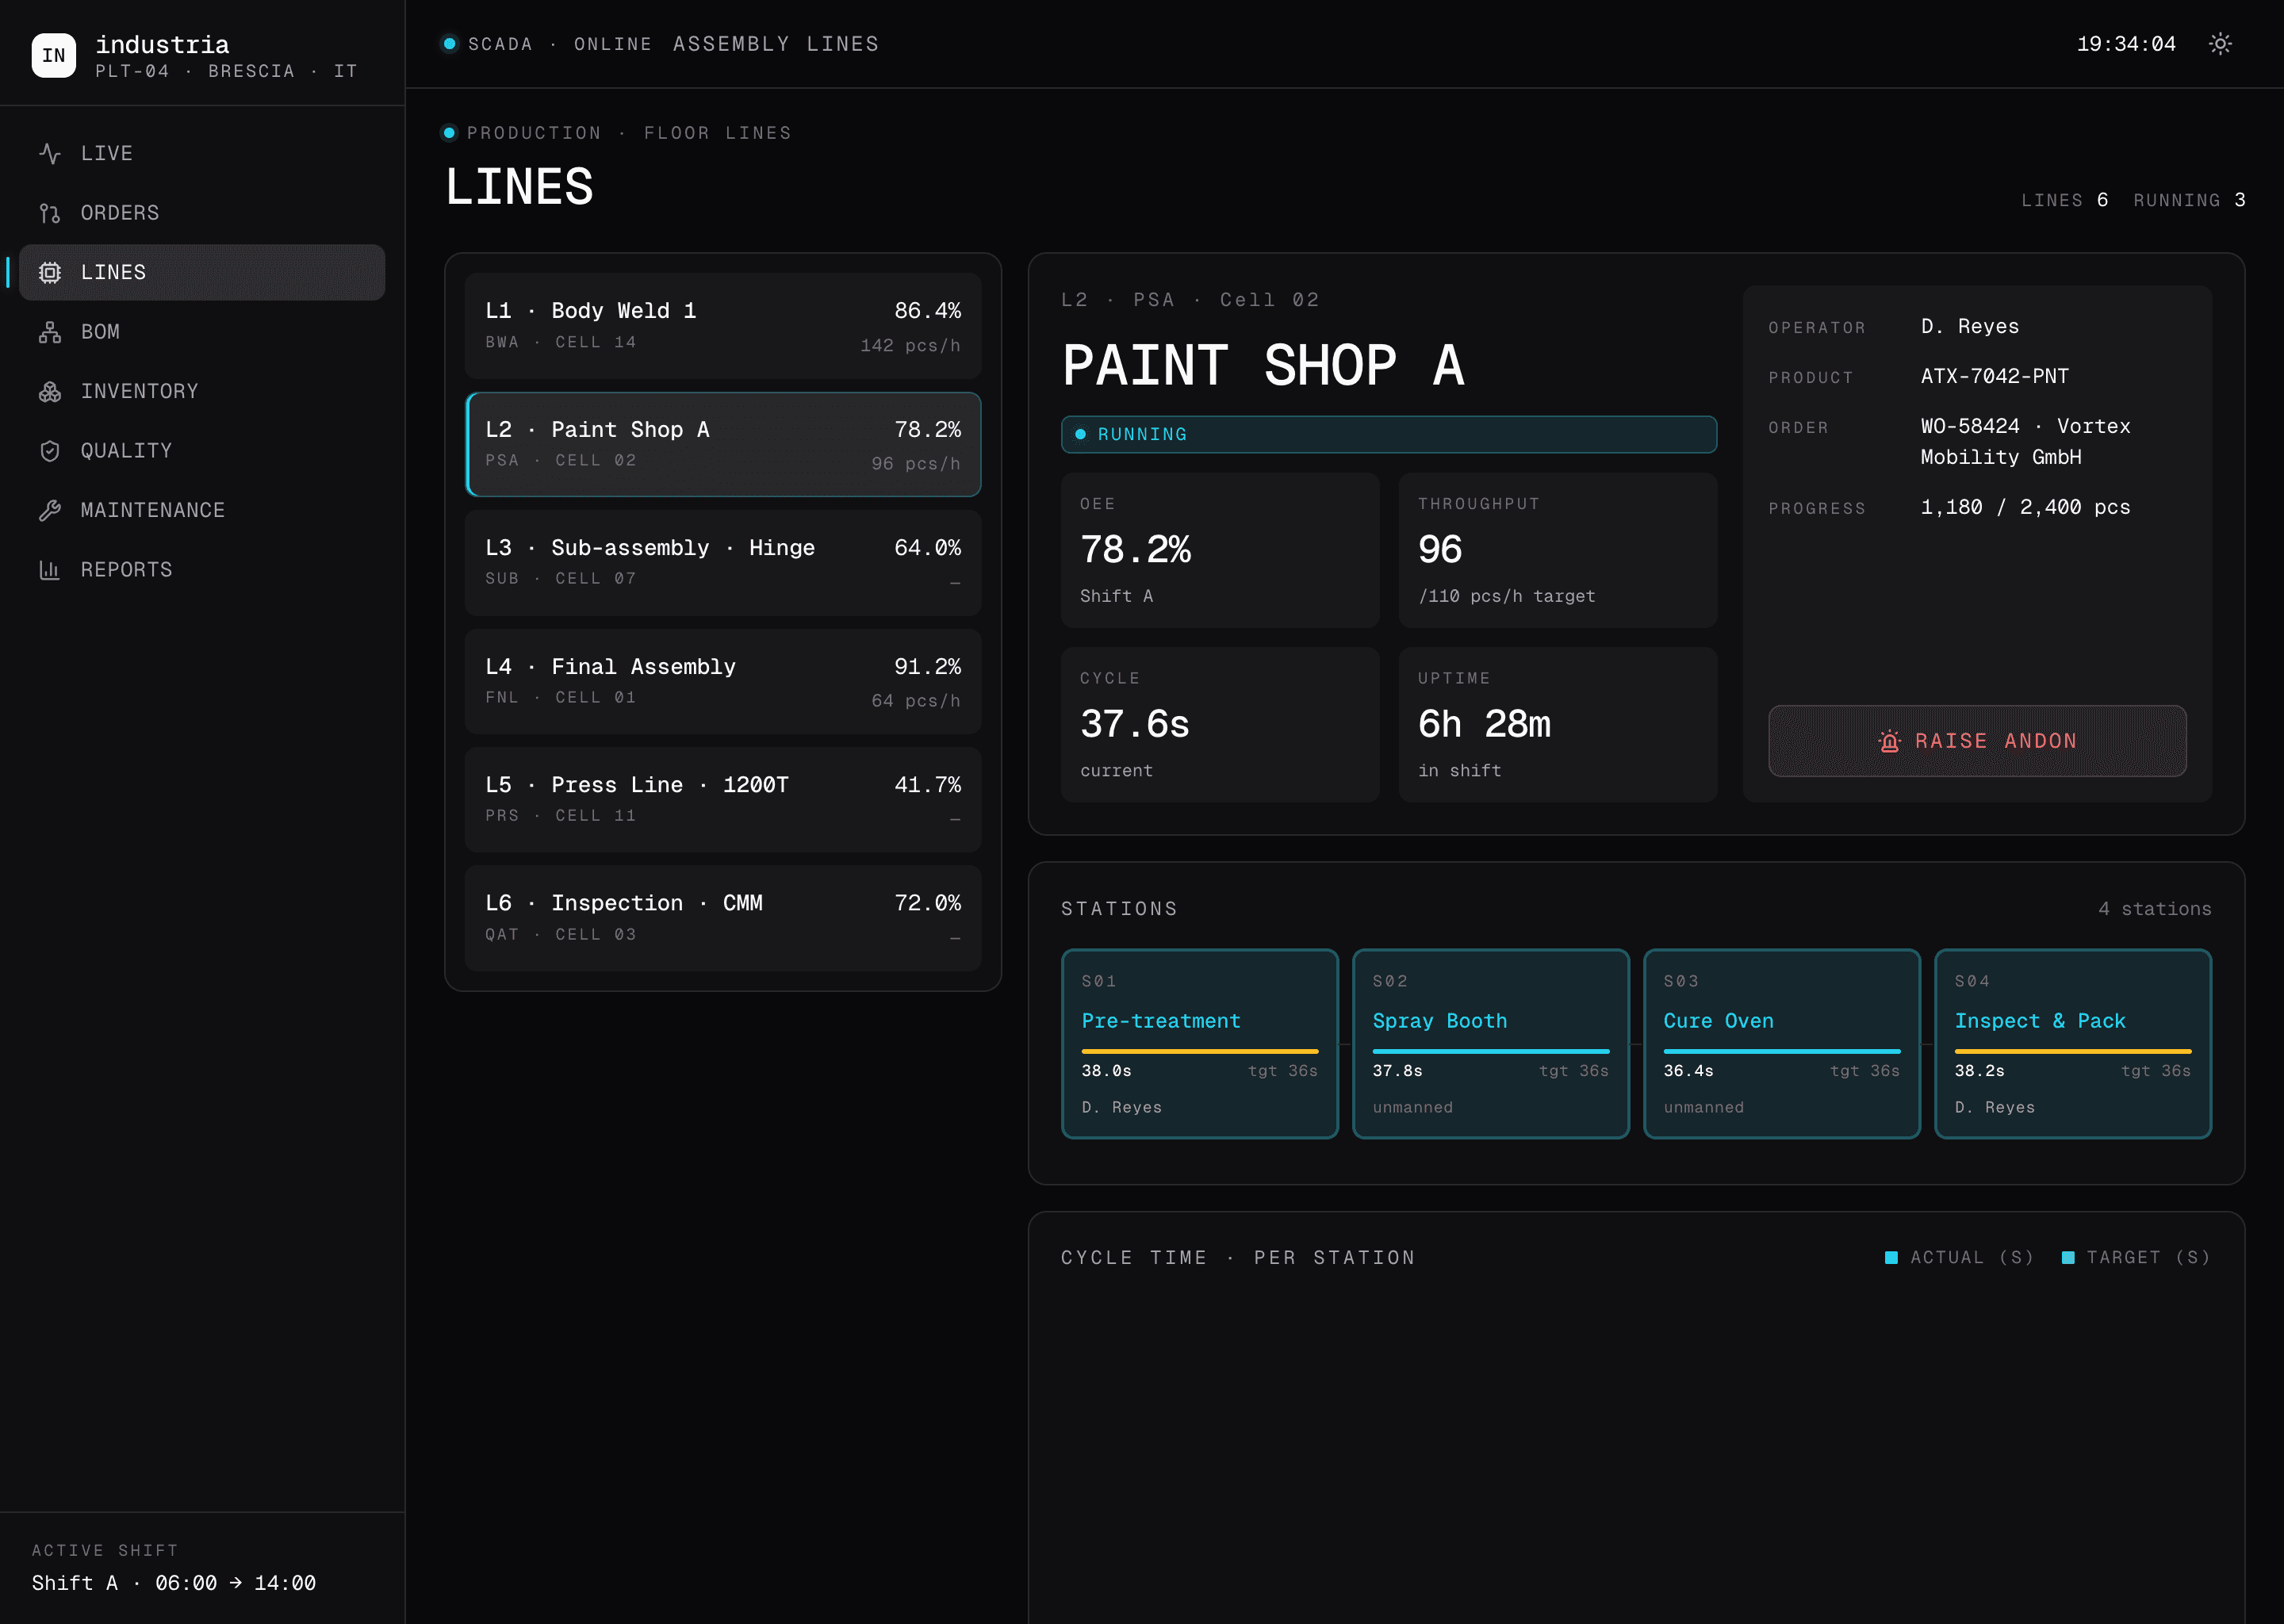Select the L2 Paint Shop A line
Viewport: 2284px width, 1624px height.
pos(723,445)
